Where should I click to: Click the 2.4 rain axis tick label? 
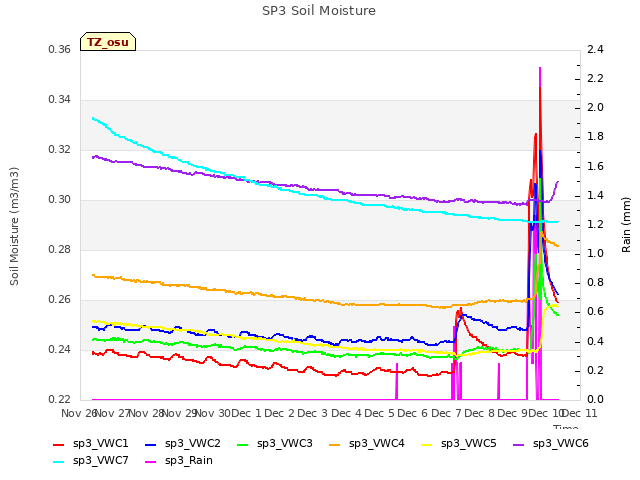(595, 50)
